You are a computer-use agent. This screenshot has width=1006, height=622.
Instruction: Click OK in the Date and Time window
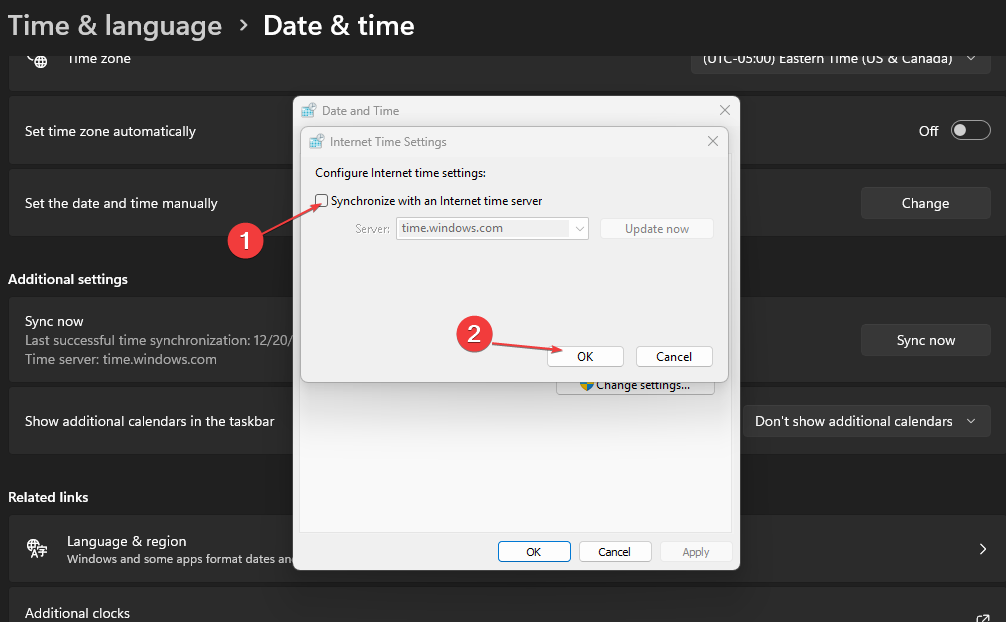(x=534, y=551)
